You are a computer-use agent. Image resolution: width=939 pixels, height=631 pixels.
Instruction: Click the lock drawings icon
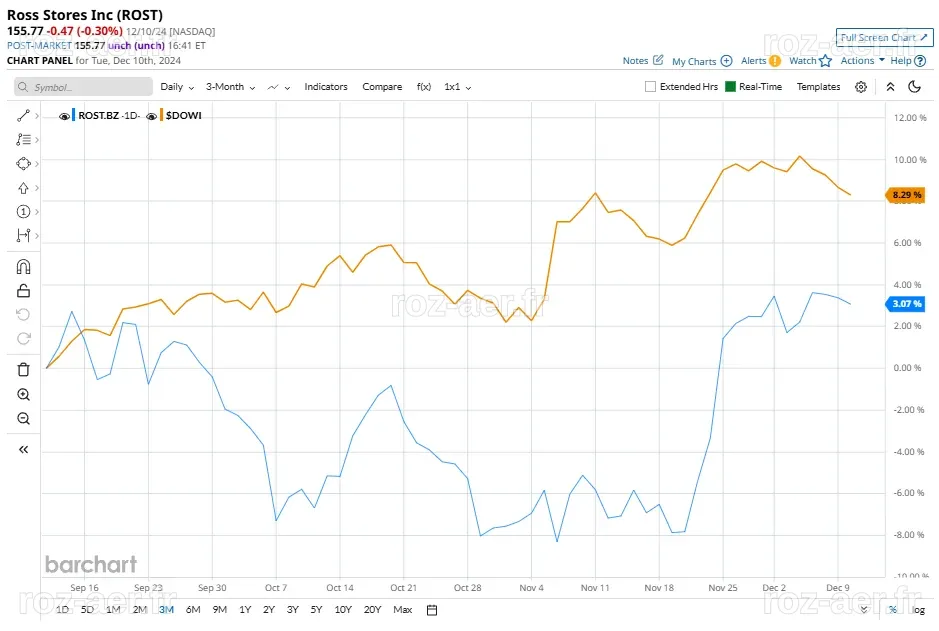[23, 291]
